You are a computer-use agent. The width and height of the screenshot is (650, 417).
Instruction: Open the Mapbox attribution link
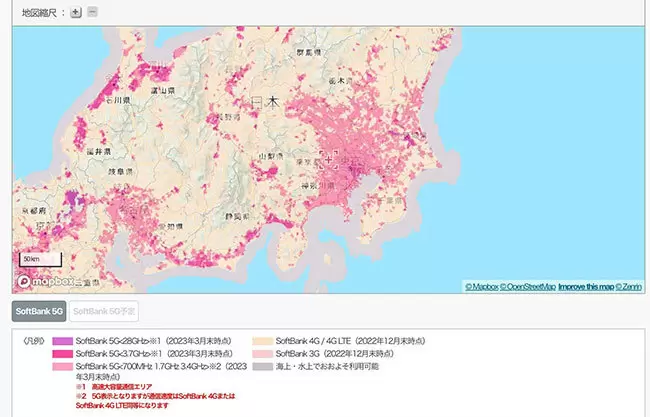click(x=481, y=287)
